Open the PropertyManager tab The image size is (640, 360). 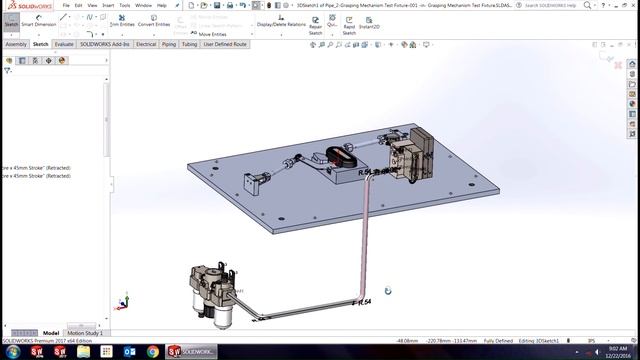click(x=22, y=60)
